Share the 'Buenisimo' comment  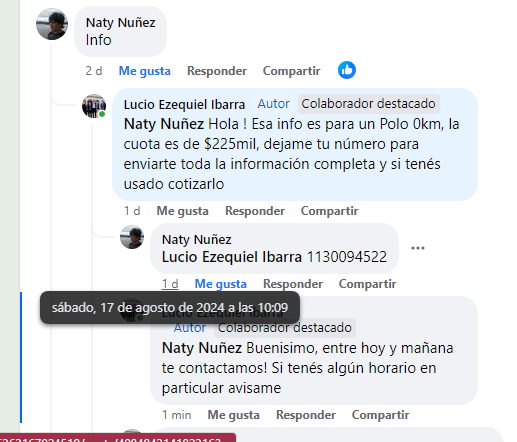[x=380, y=415]
